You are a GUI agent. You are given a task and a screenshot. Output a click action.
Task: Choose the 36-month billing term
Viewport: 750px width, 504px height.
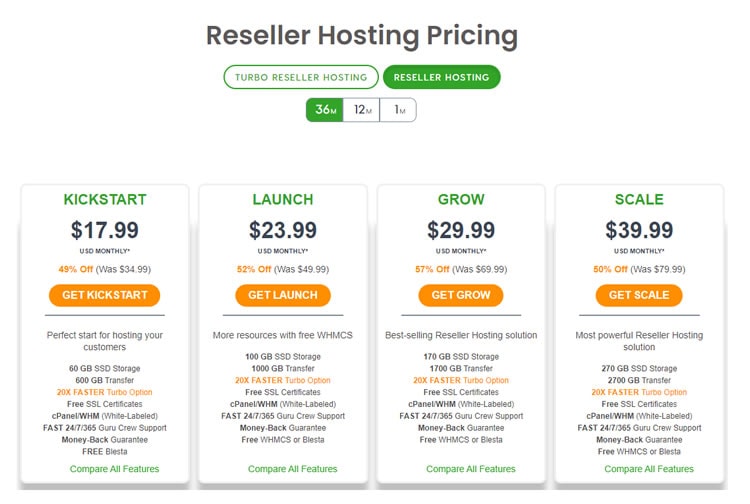pyautogui.click(x=325, y=110)
